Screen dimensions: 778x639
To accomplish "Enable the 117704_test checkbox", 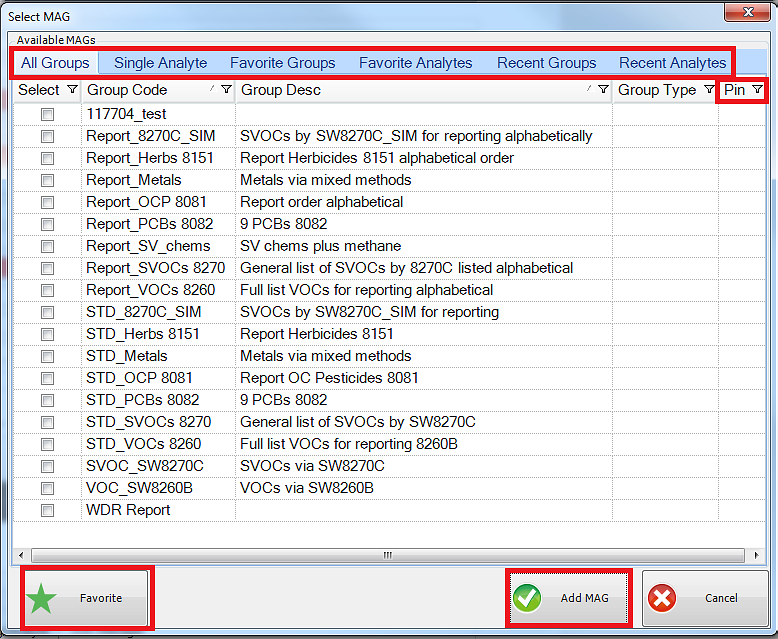I will click(x=47, y=114).
